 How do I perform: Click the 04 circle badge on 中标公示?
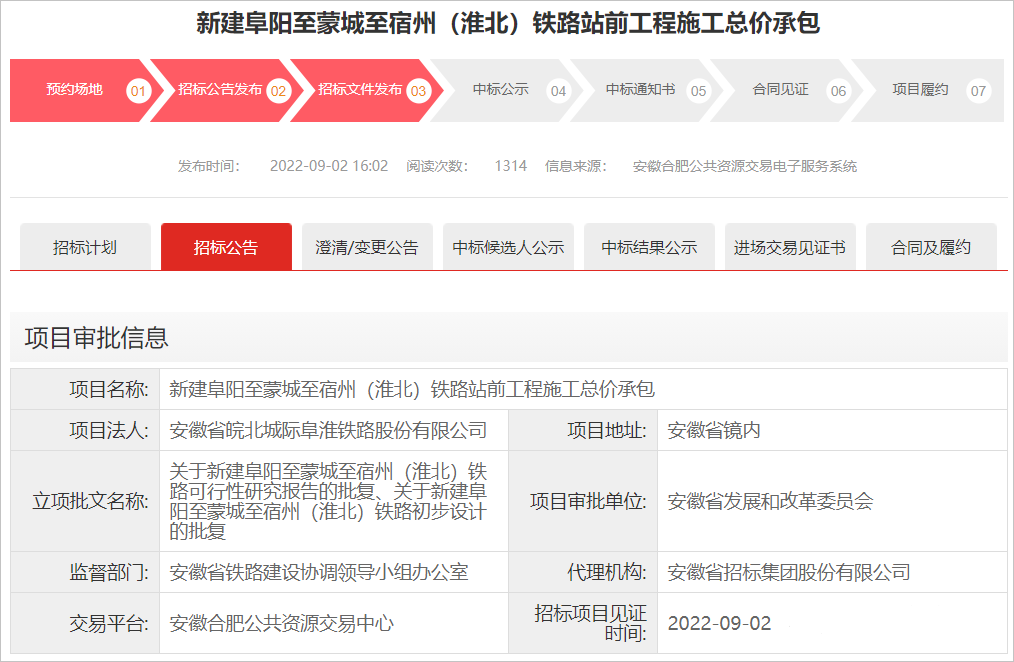(558, 91)
